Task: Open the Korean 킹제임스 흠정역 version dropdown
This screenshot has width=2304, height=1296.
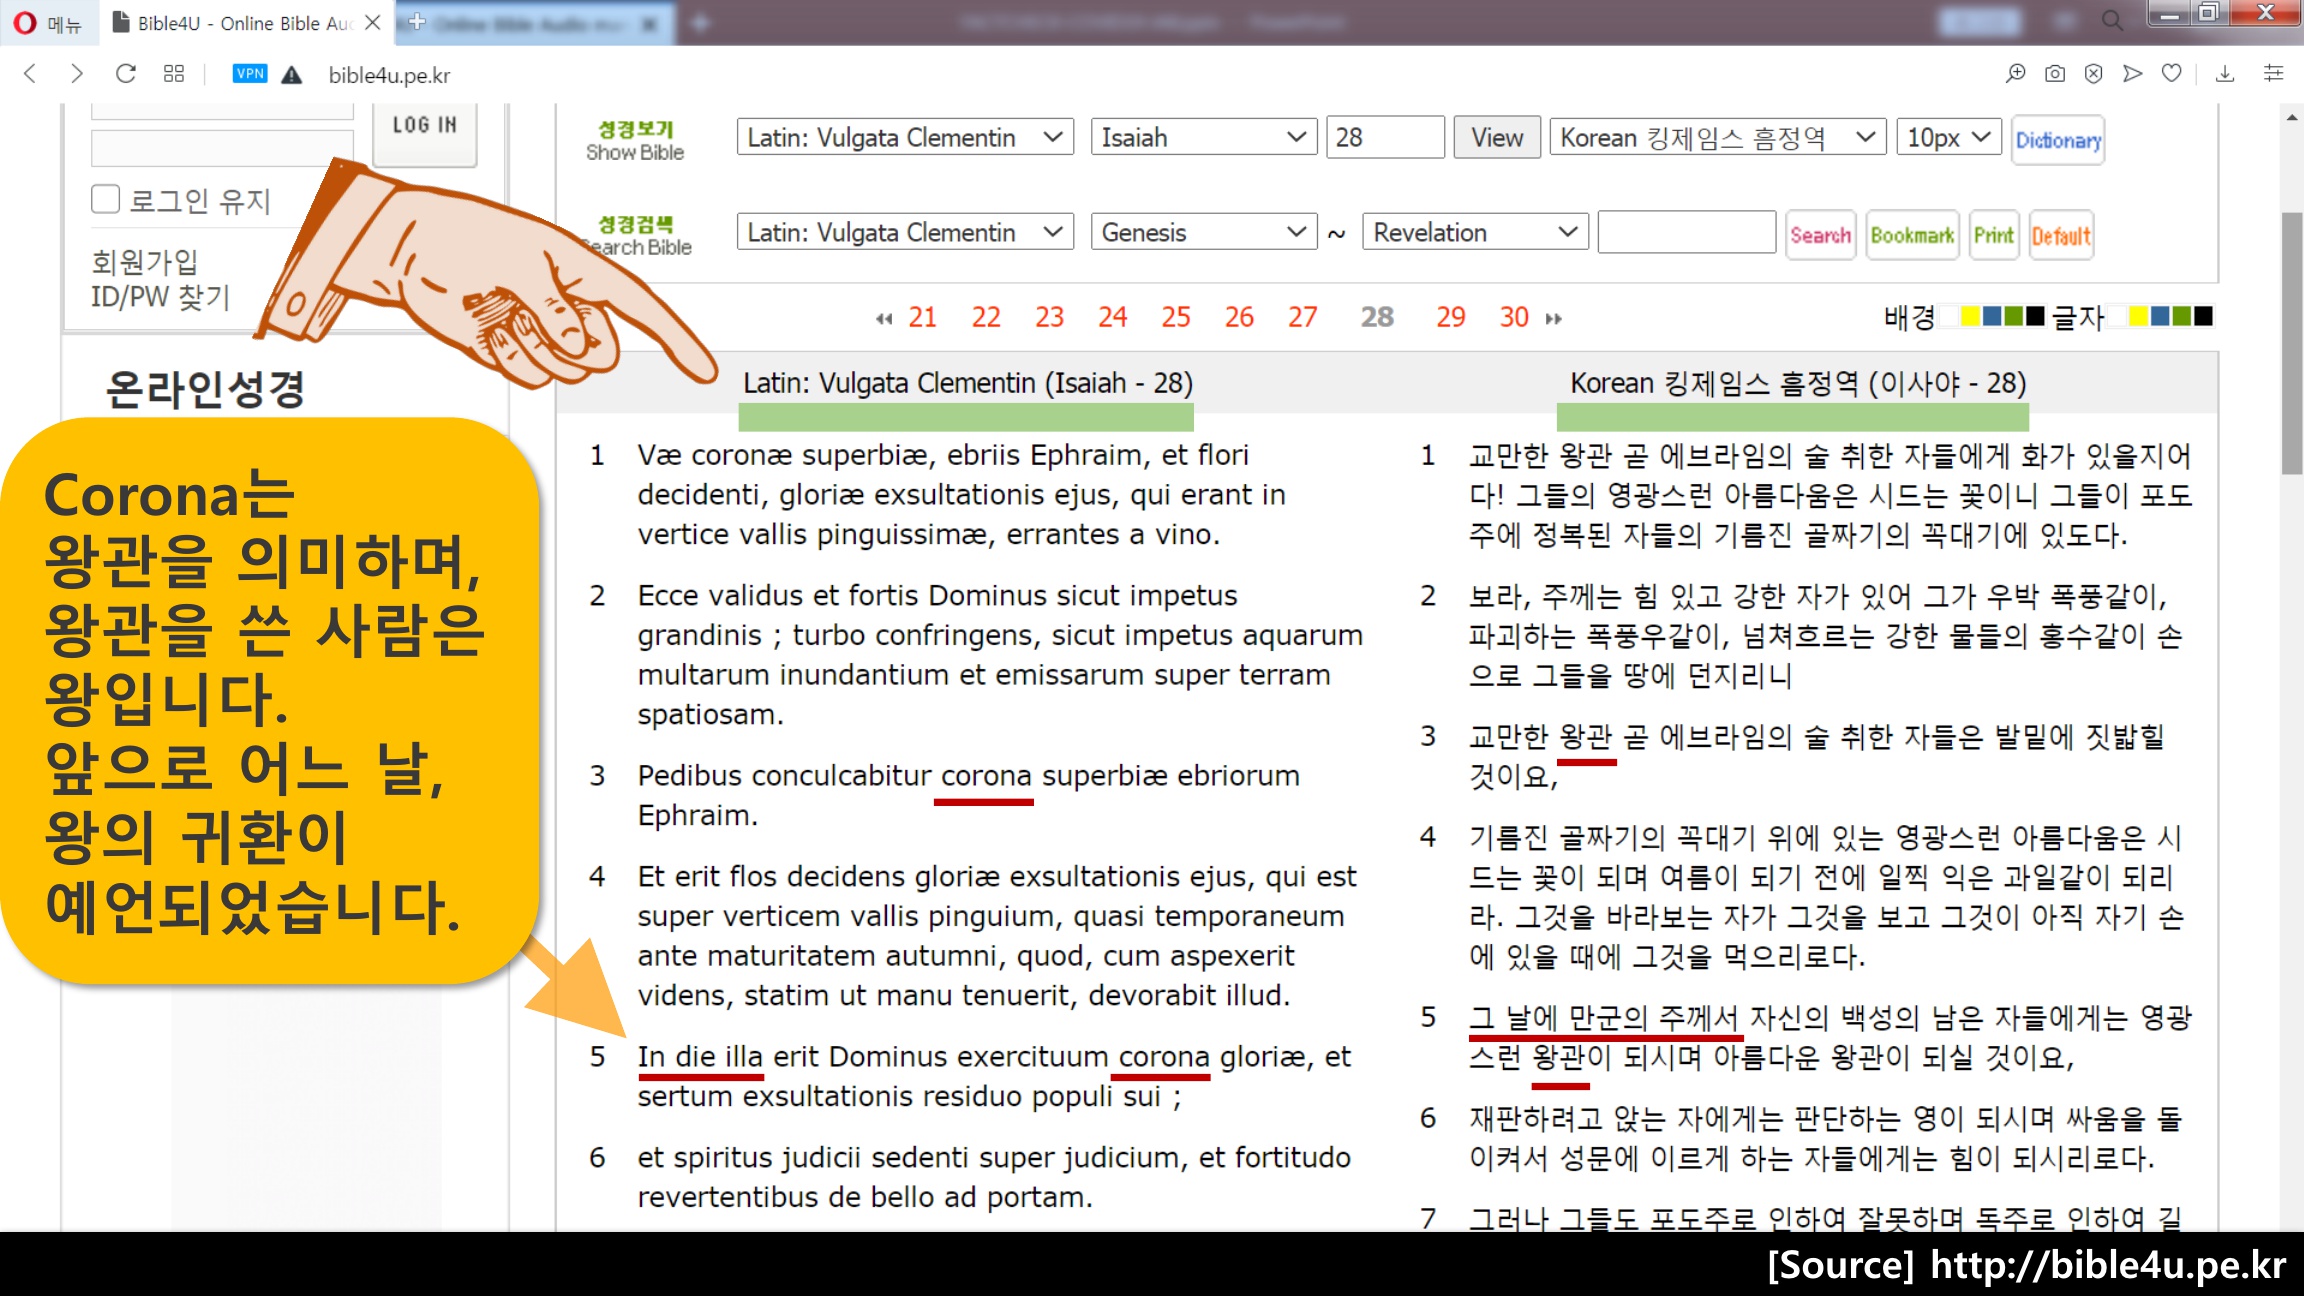Action: tap(1716, 138)
